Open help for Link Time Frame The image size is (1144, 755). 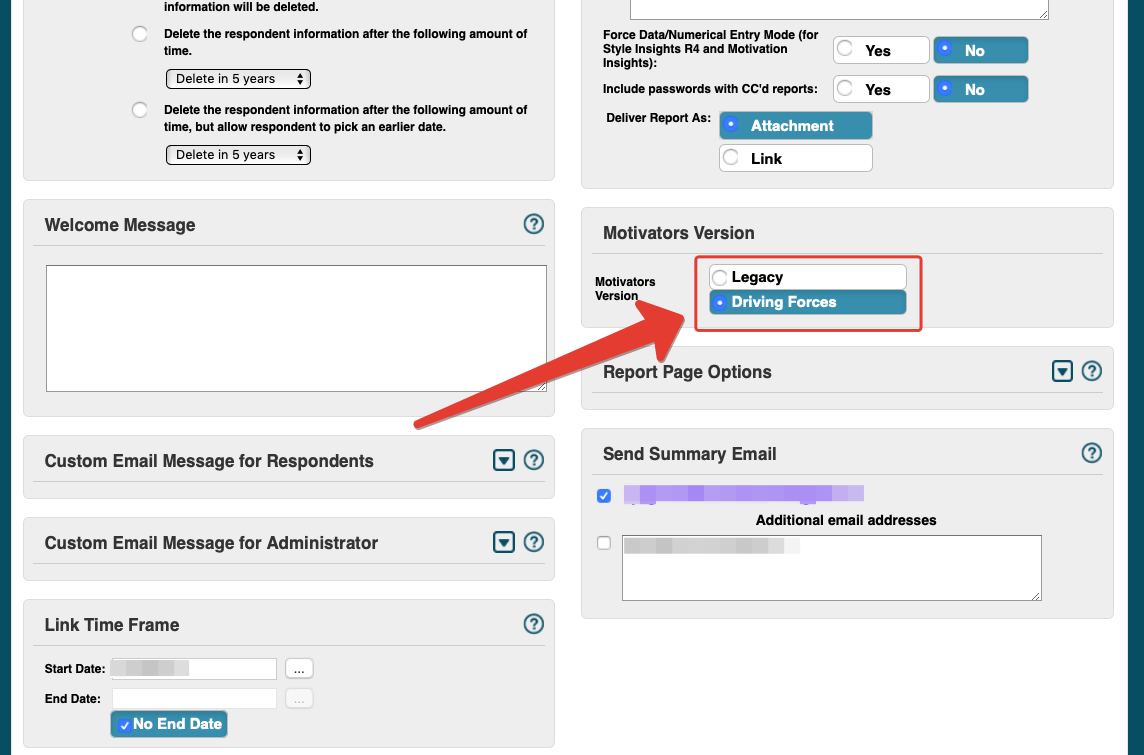[x=533, y=624]
